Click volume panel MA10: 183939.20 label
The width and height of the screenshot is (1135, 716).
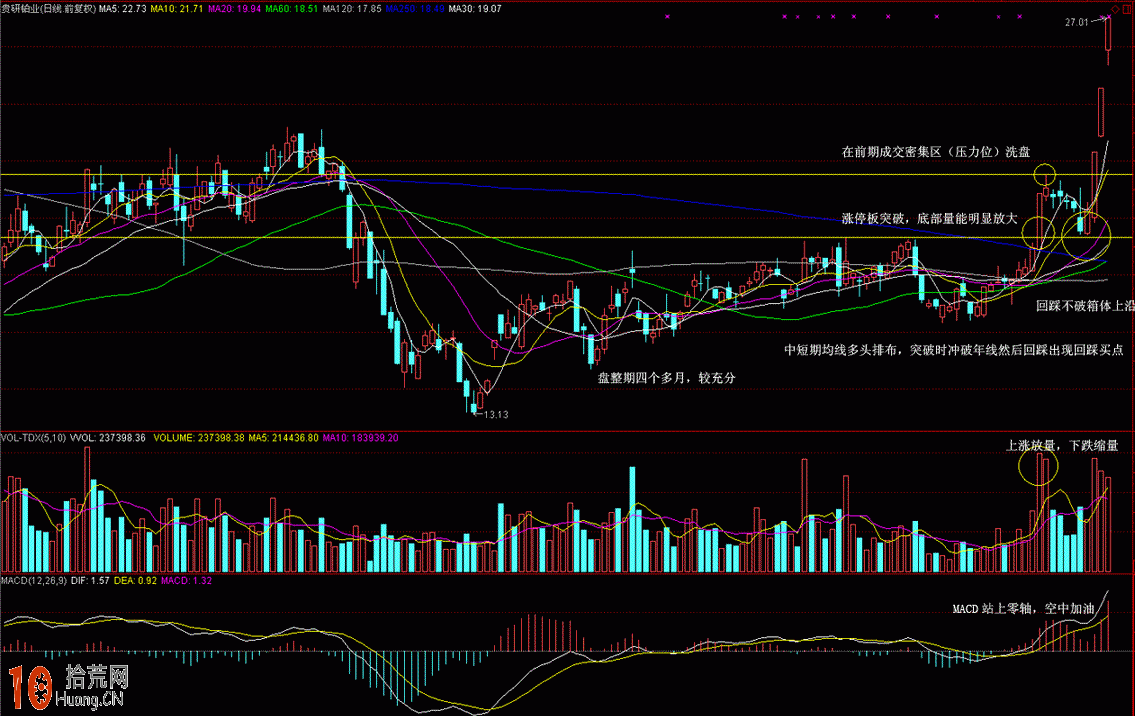[360, 438]
